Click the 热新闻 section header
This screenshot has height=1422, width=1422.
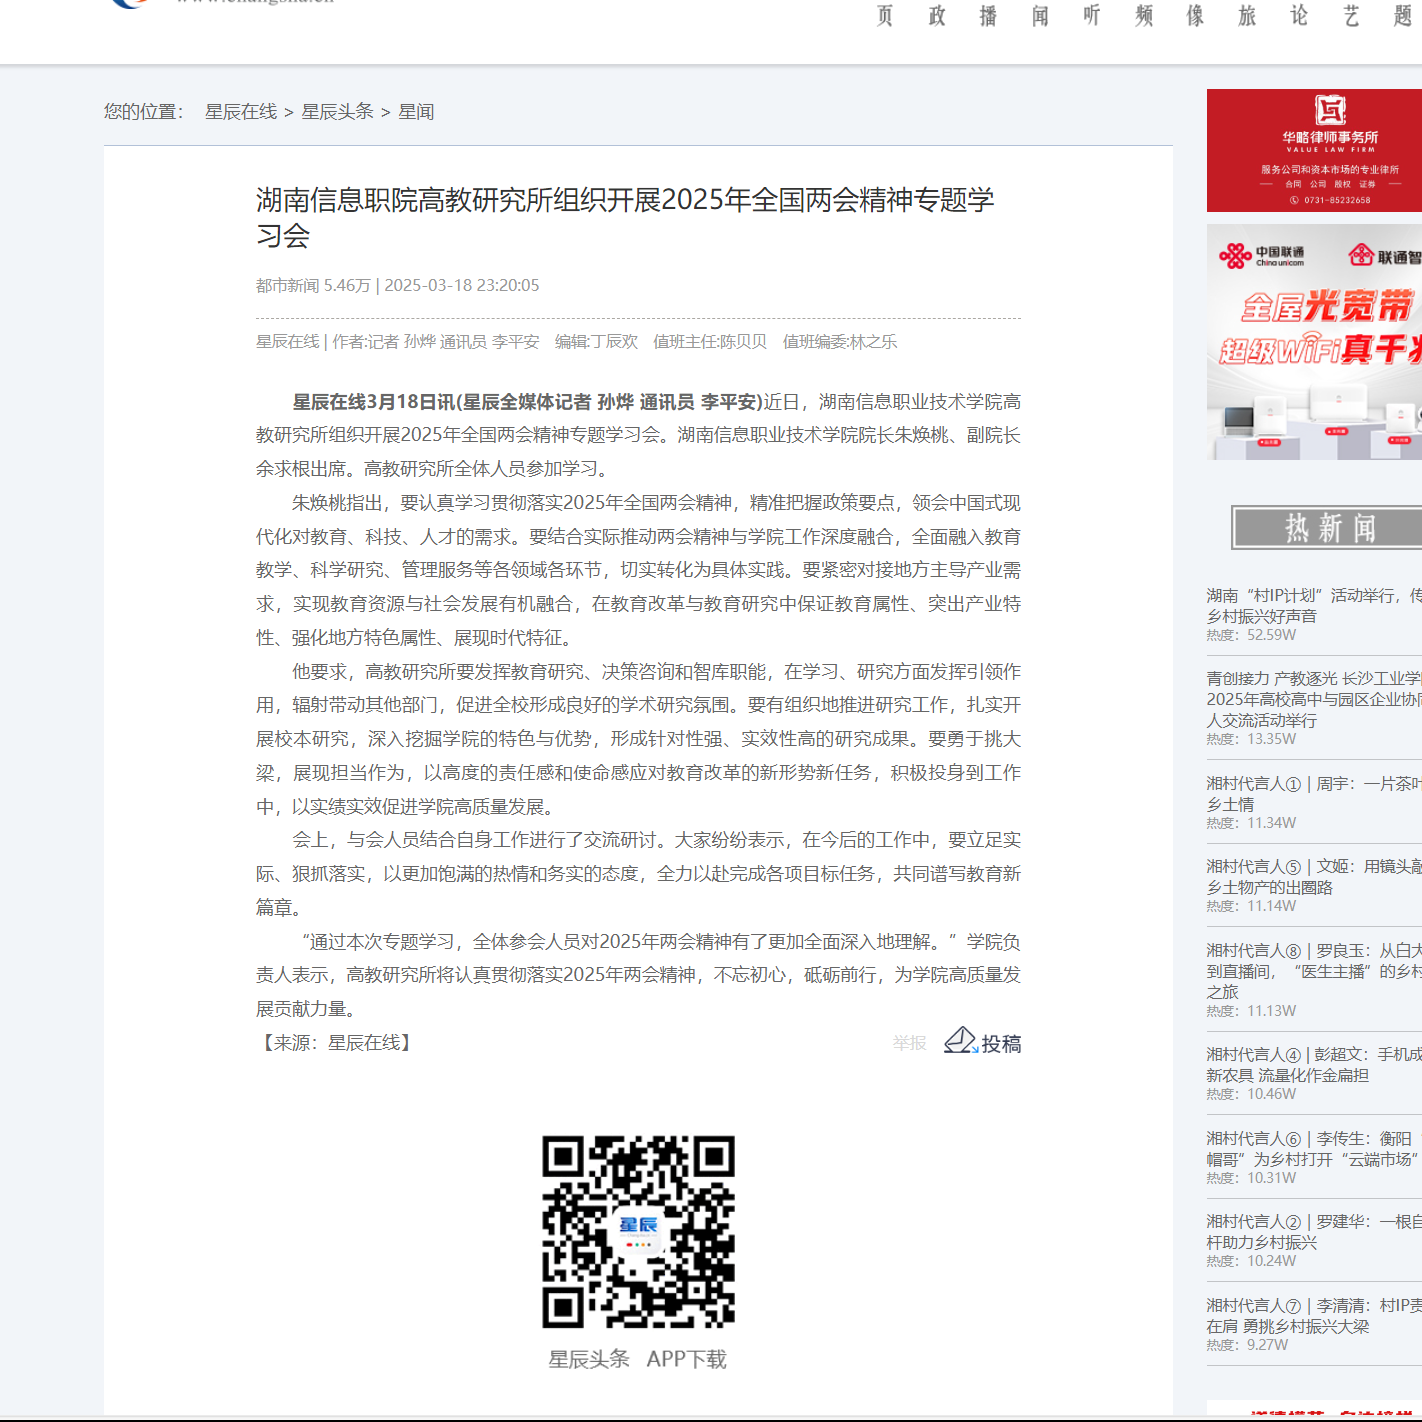coord(1329,527)
